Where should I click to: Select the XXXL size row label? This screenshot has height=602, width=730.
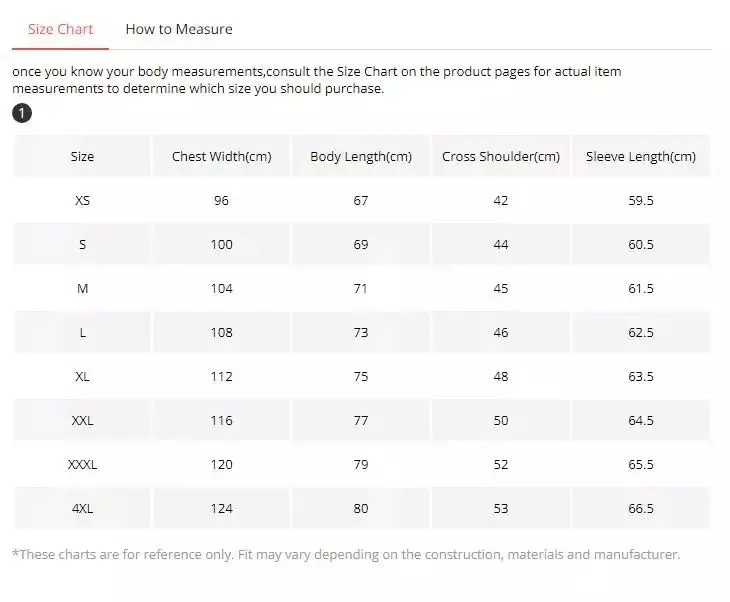click(82, 464)
